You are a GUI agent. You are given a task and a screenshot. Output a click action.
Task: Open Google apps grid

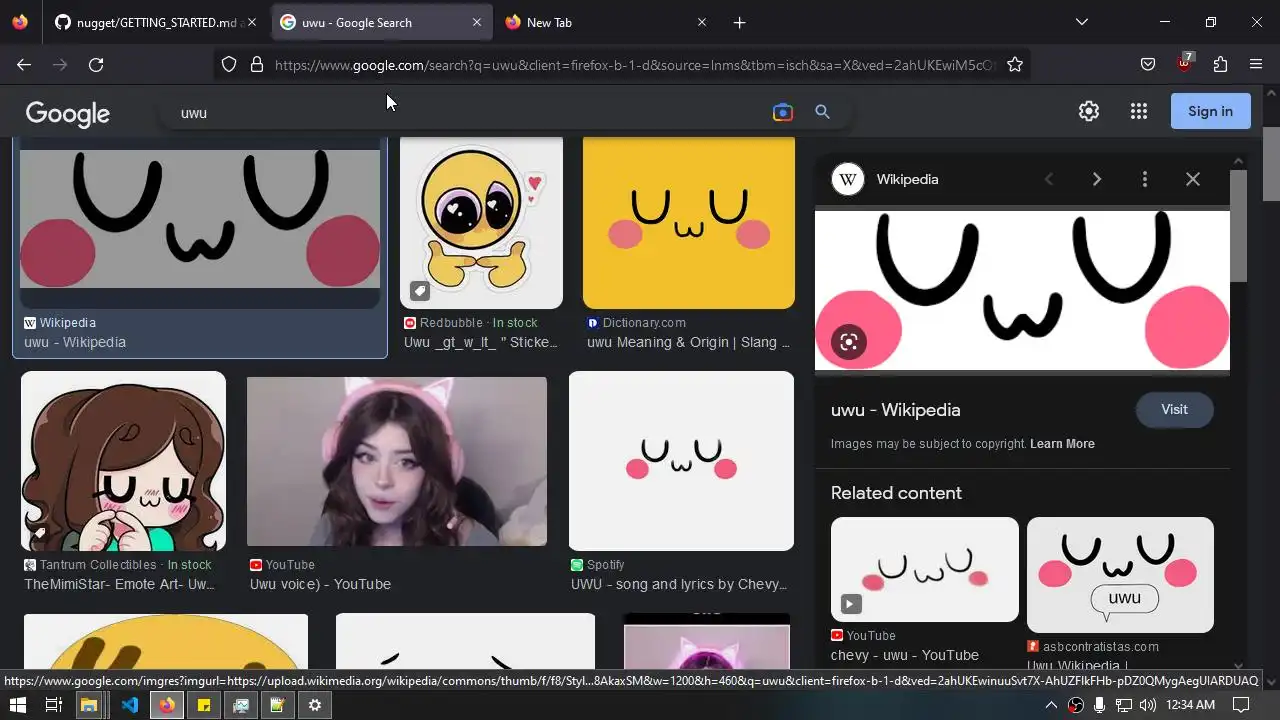1139,111
